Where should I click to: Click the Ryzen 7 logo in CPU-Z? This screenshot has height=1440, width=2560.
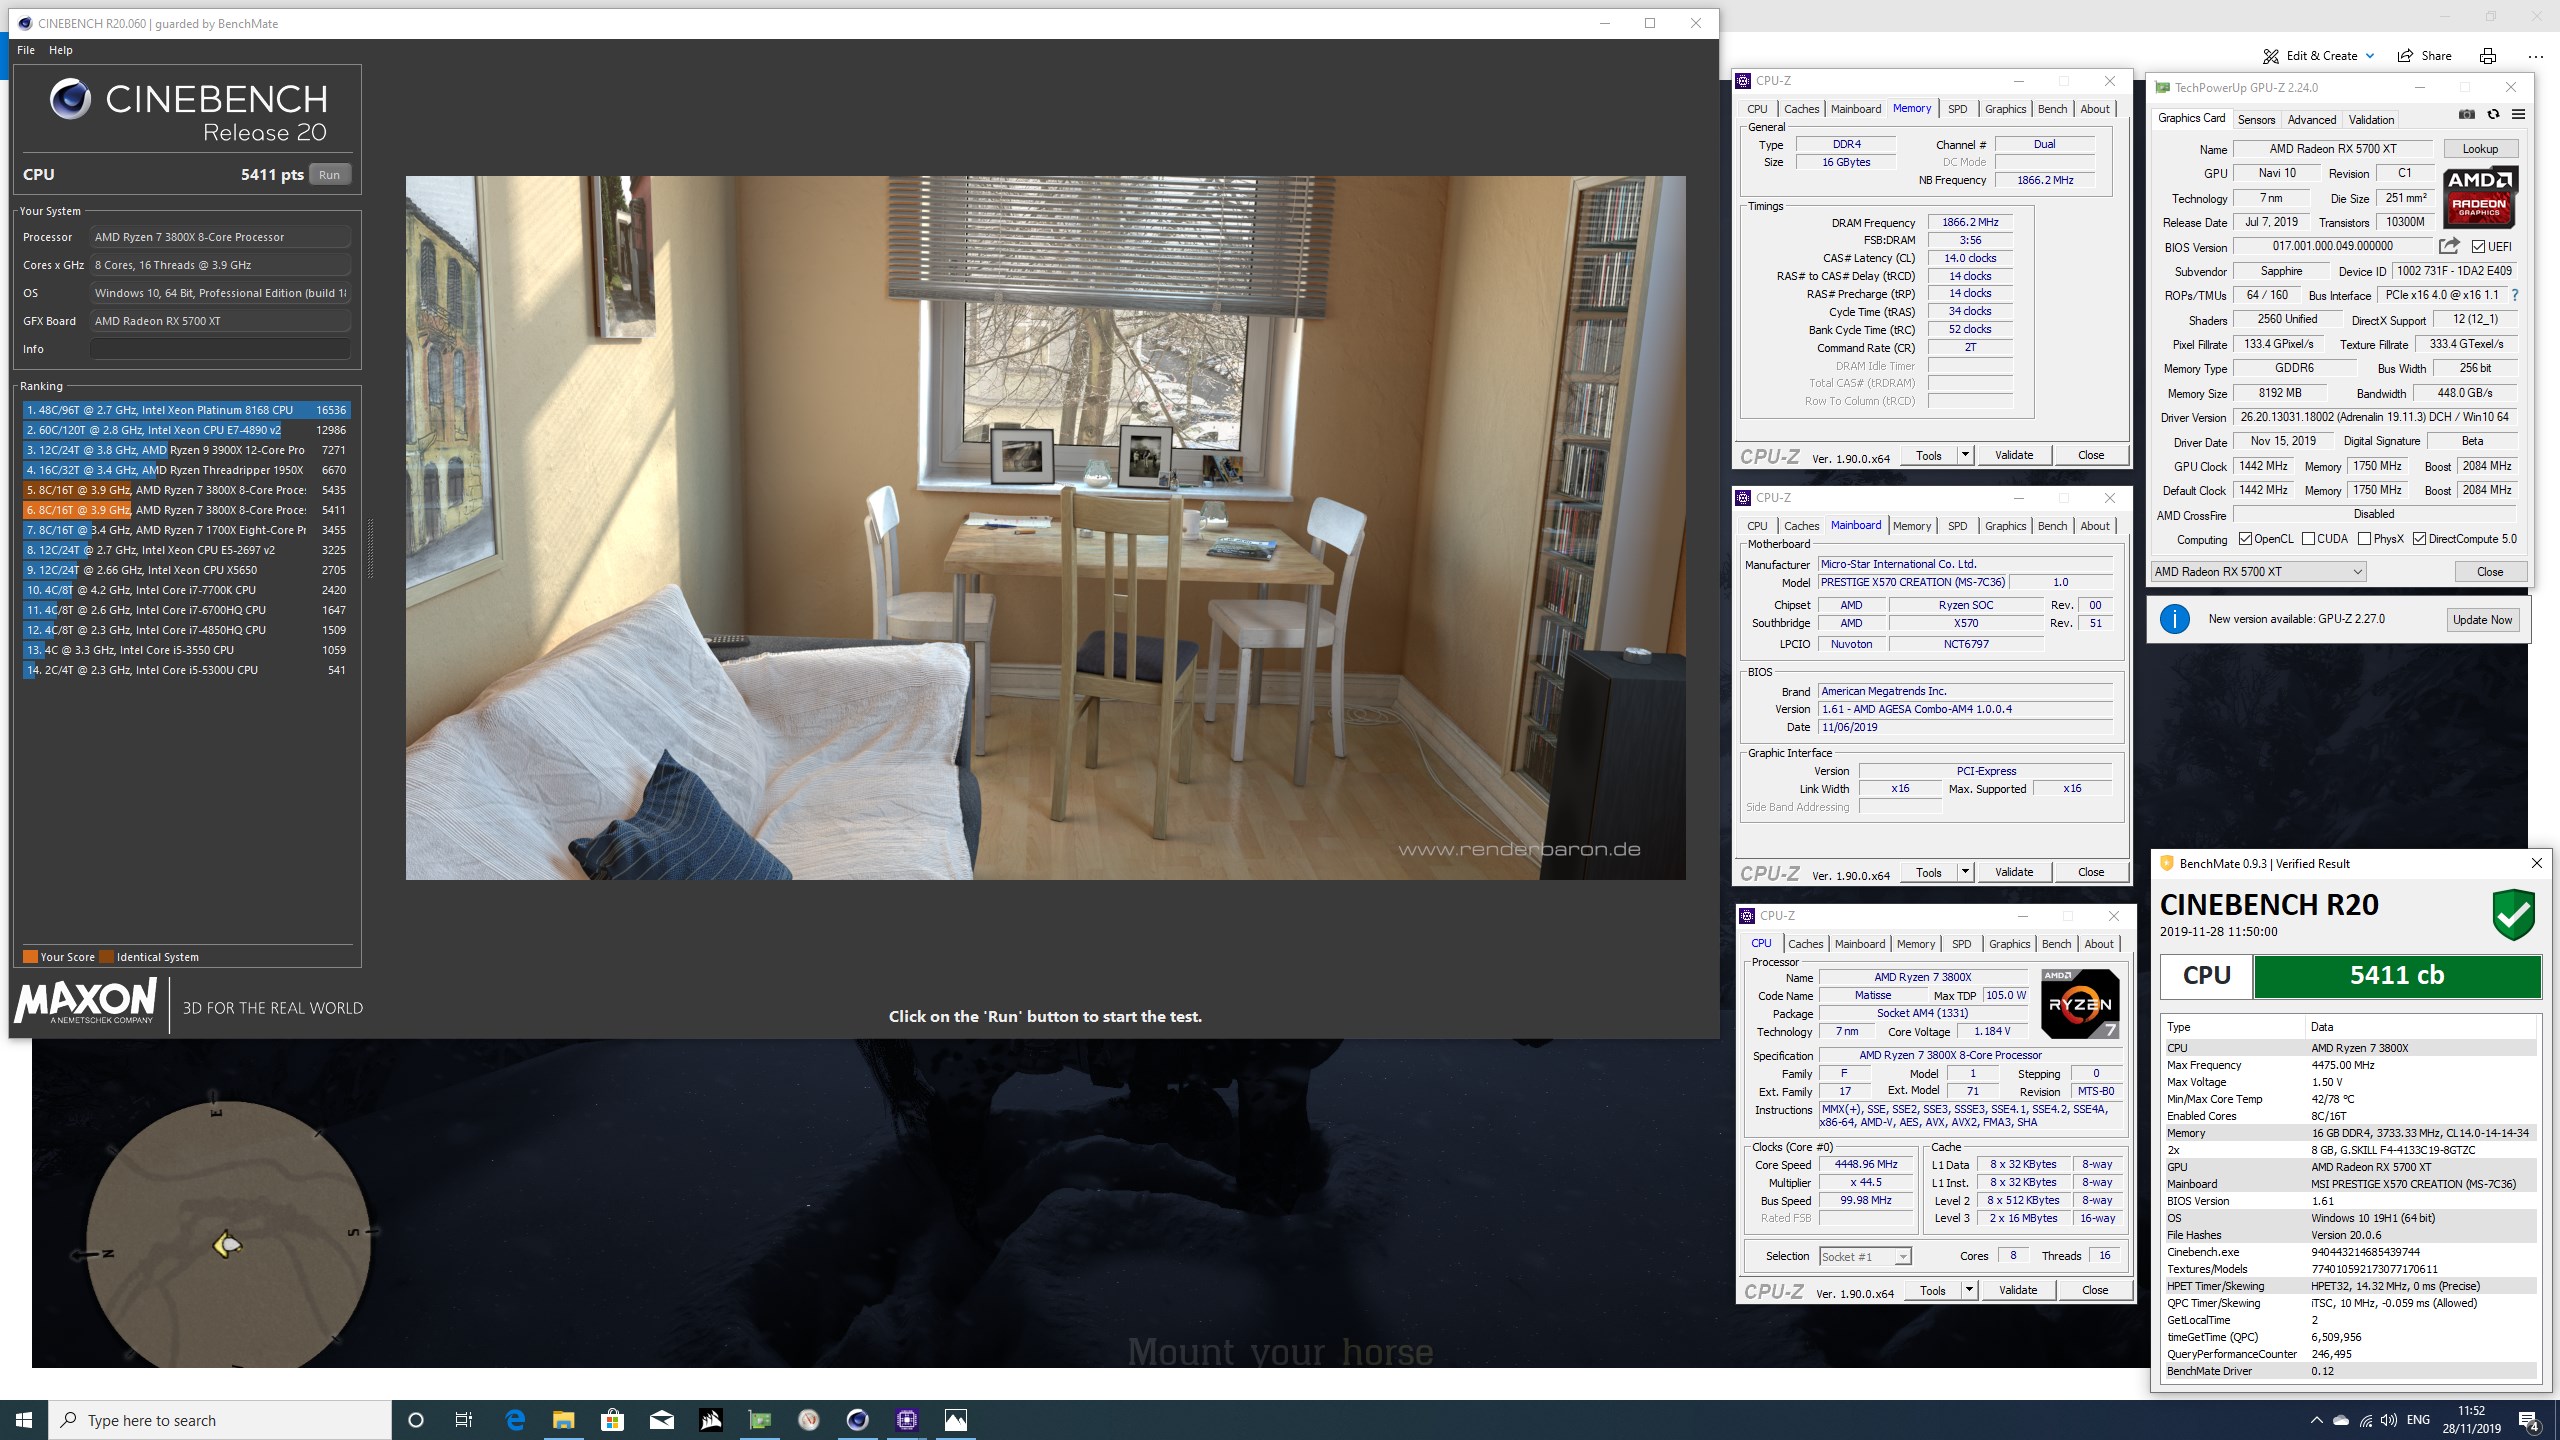(2080, 1004)
